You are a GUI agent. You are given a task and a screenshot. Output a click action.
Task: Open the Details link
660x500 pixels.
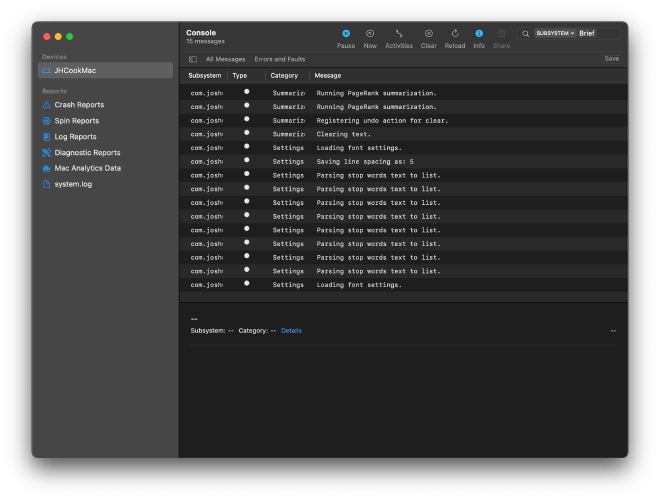[291, 331]
